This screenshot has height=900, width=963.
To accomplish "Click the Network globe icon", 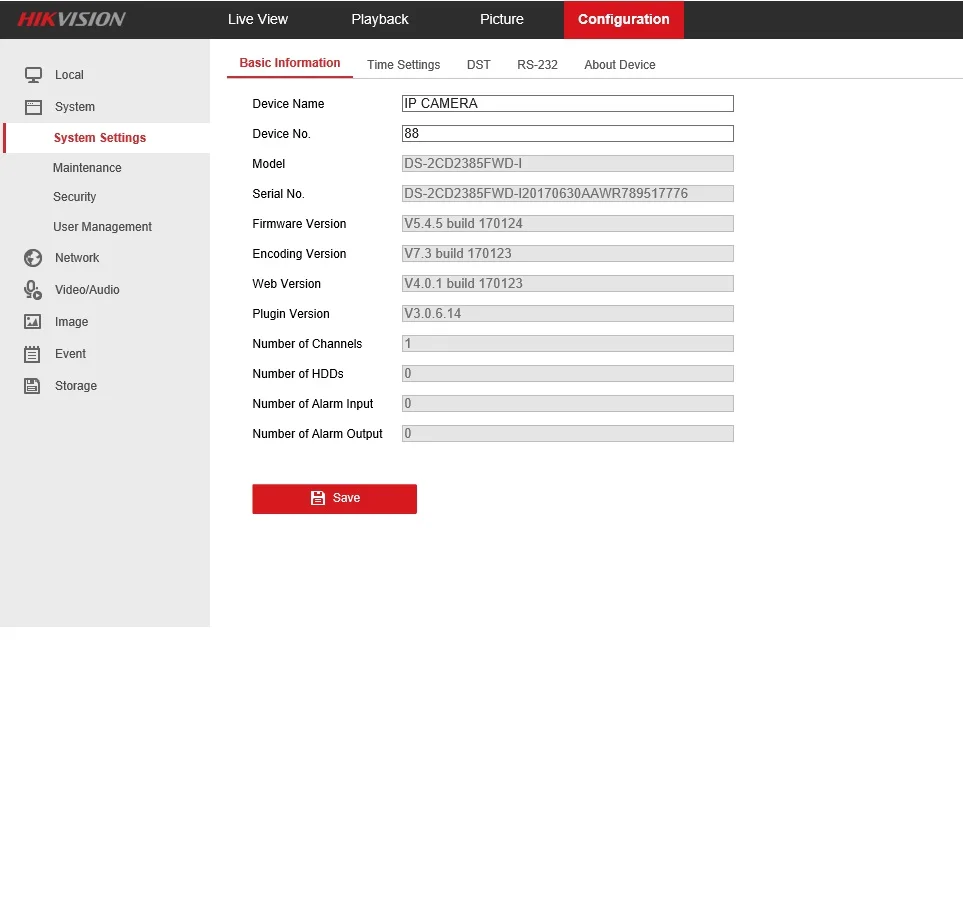I will (x=33, y=258).
